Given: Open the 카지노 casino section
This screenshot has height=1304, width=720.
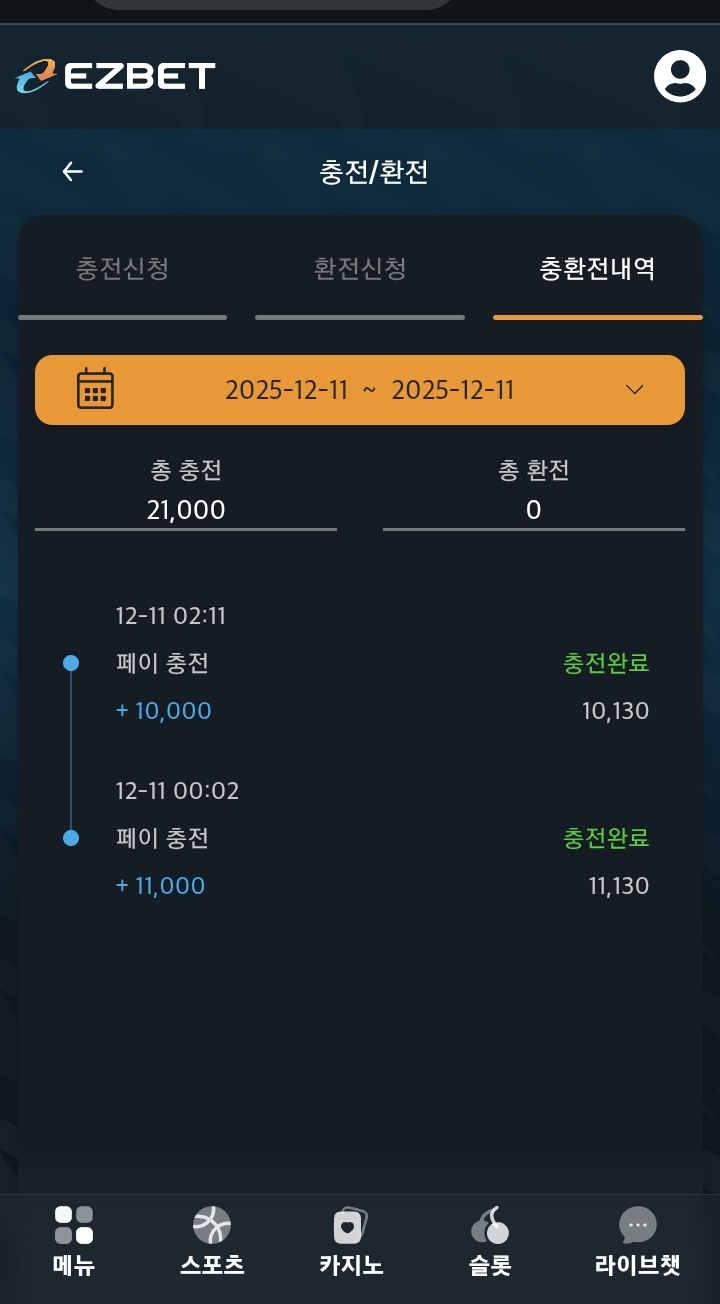Looking at the screenshot, I should pos(350,1240).
